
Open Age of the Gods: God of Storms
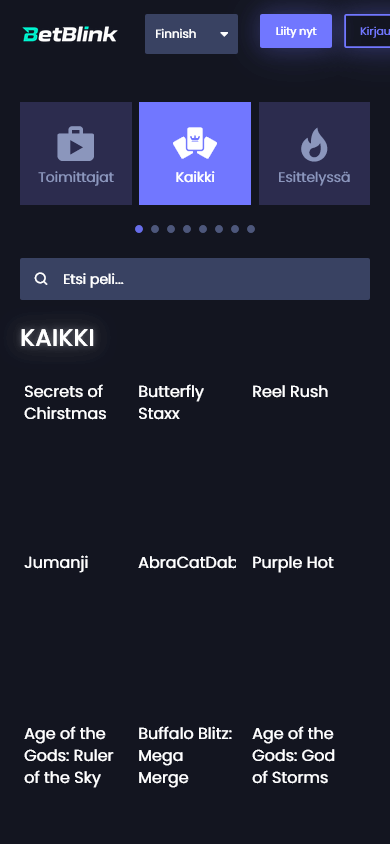tap(294, 756)
